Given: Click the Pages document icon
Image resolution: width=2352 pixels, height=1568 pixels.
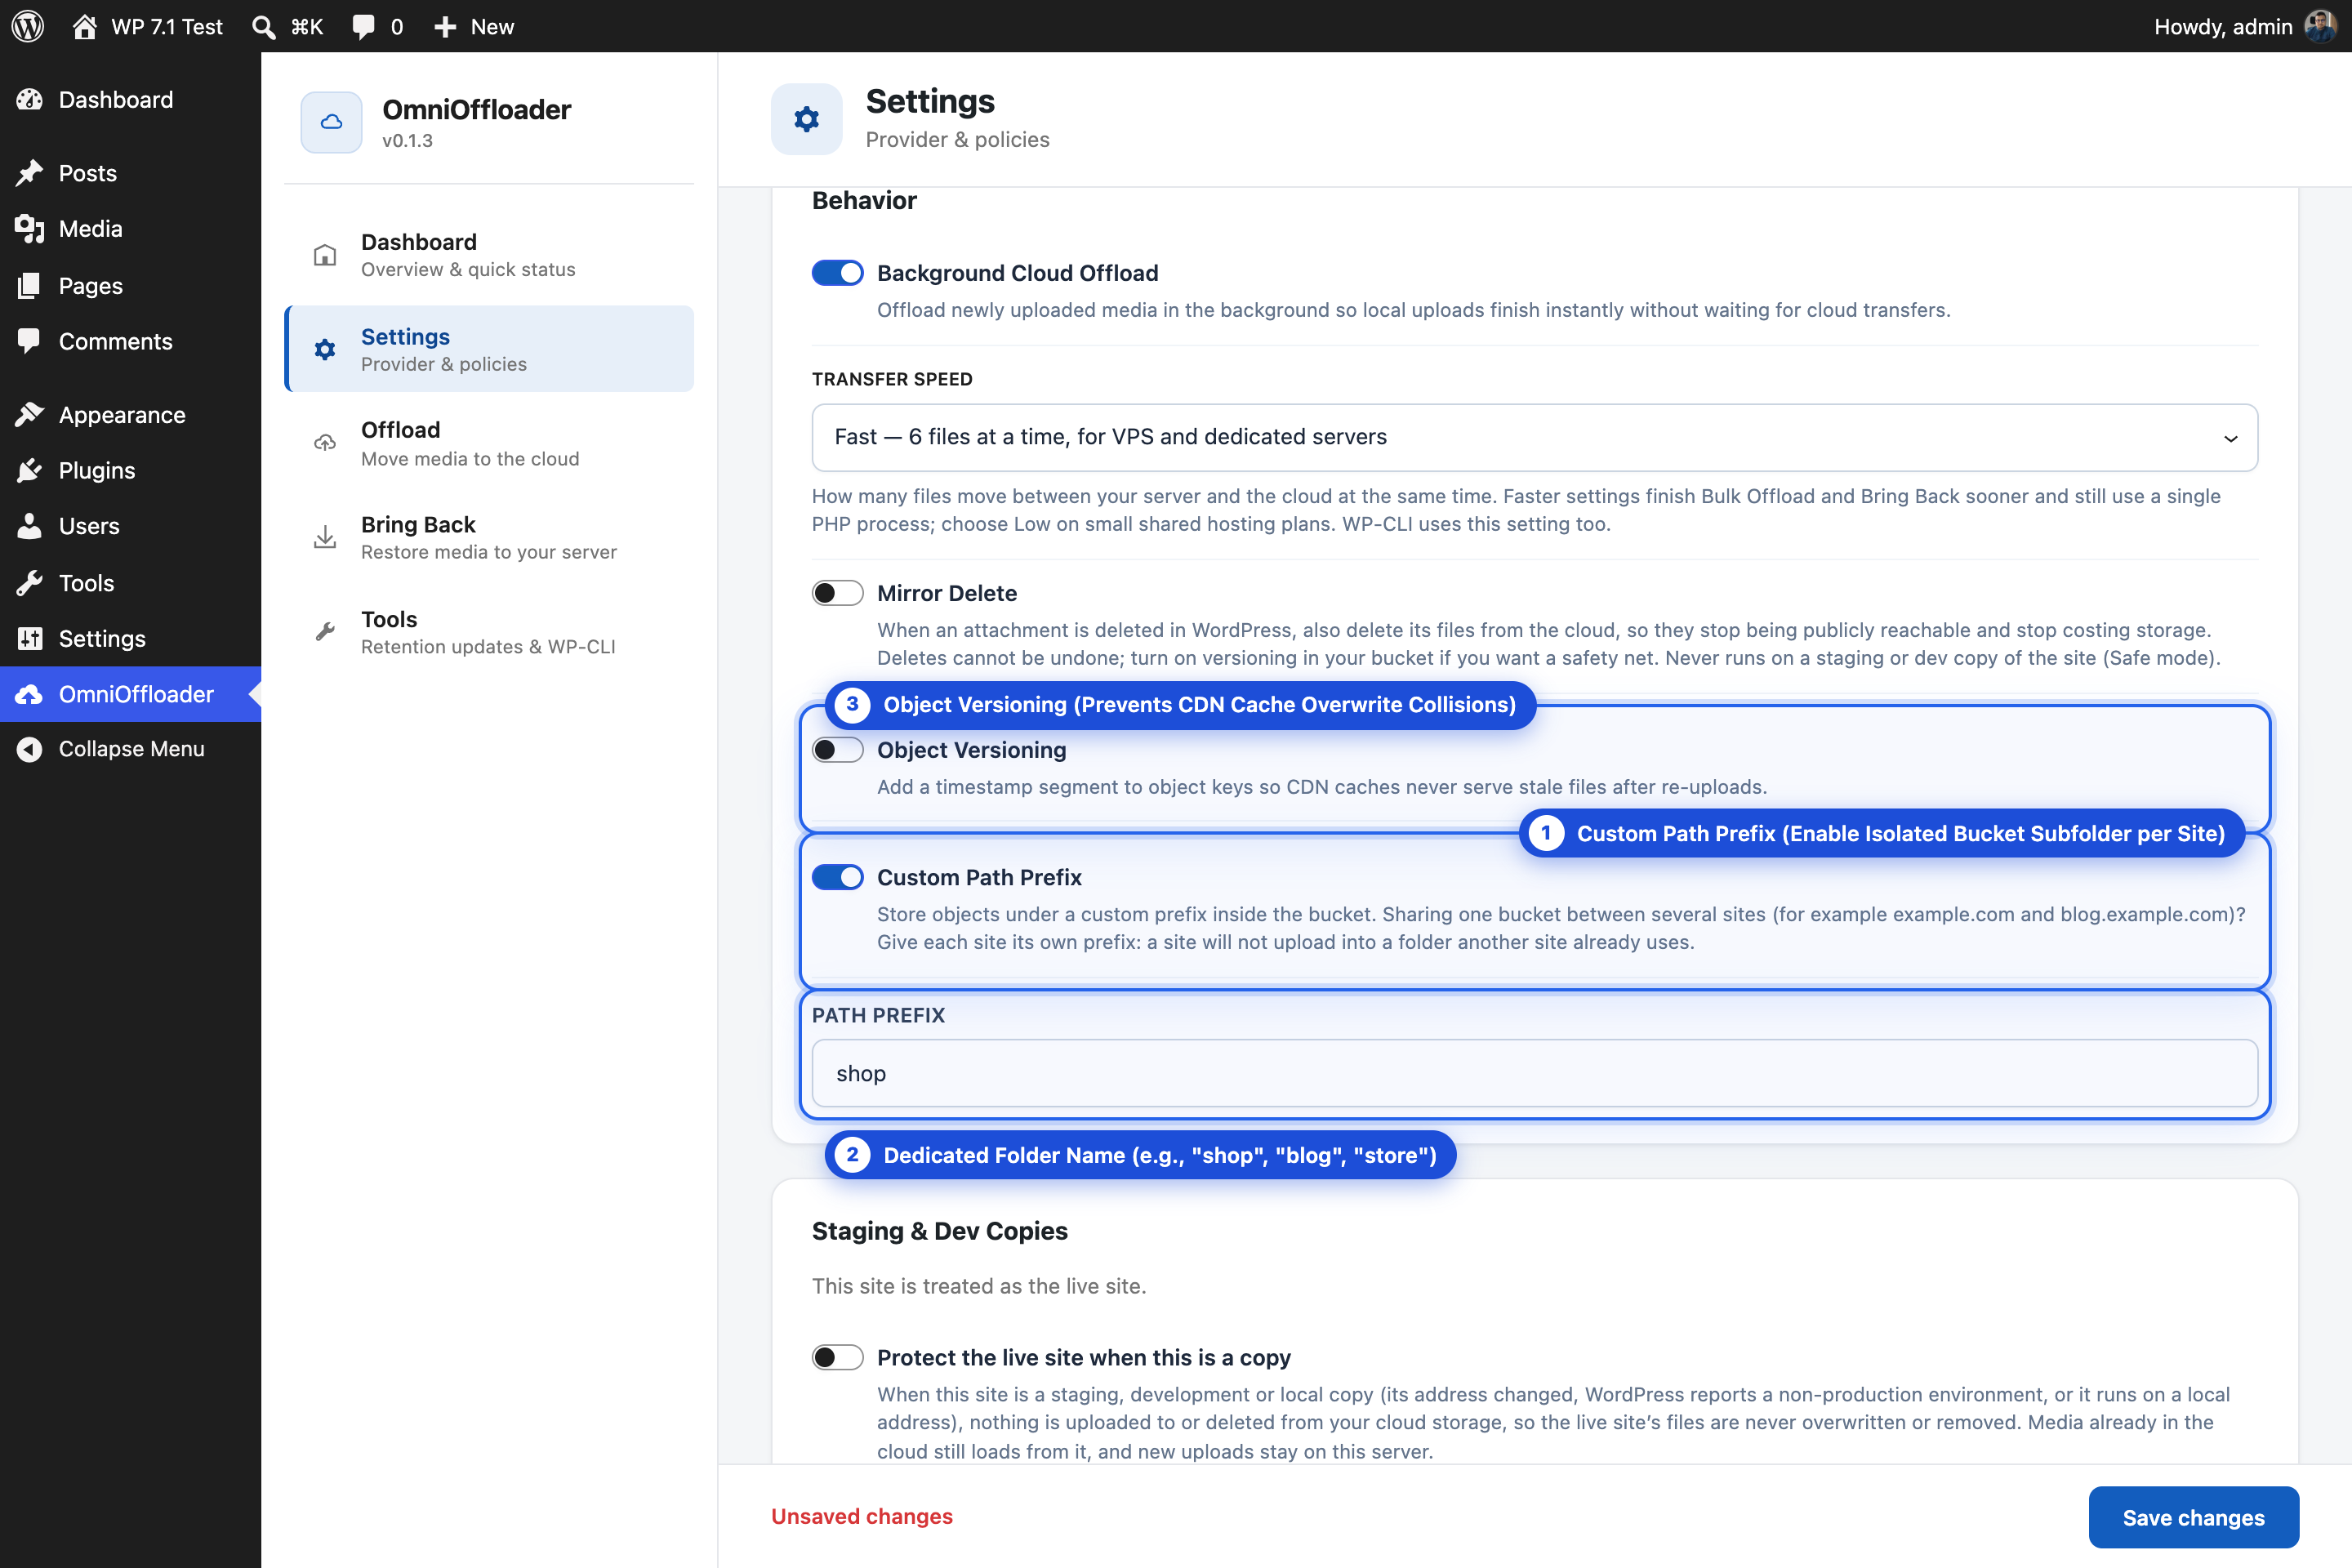Looking at the screenshot, I should coord(30,286).
